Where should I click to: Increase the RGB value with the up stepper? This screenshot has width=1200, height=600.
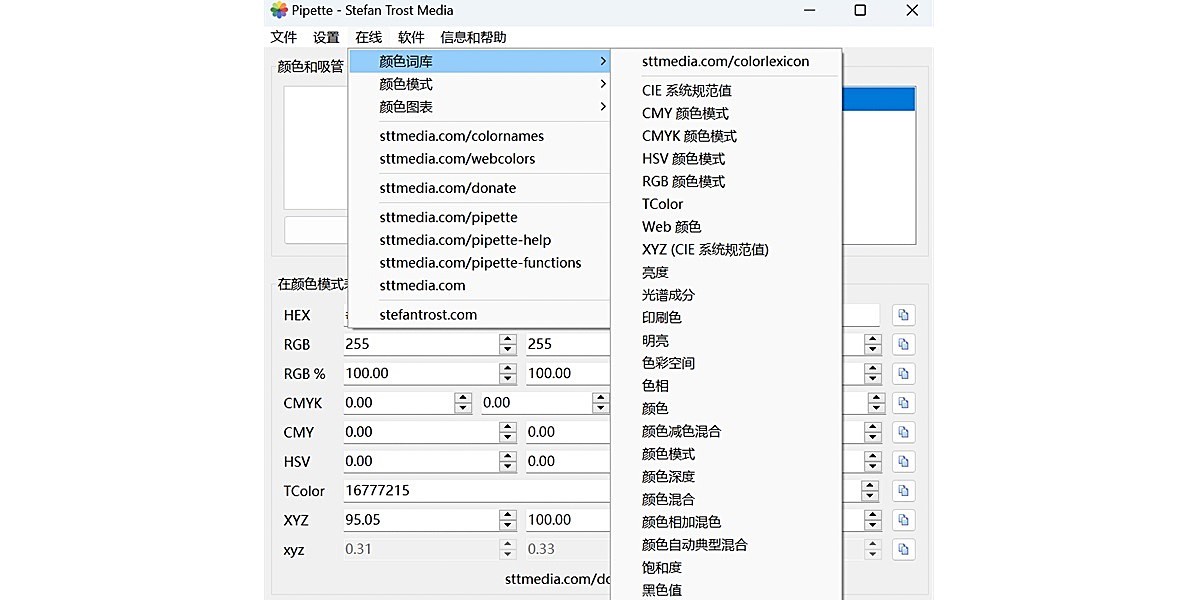click(508, 338)
